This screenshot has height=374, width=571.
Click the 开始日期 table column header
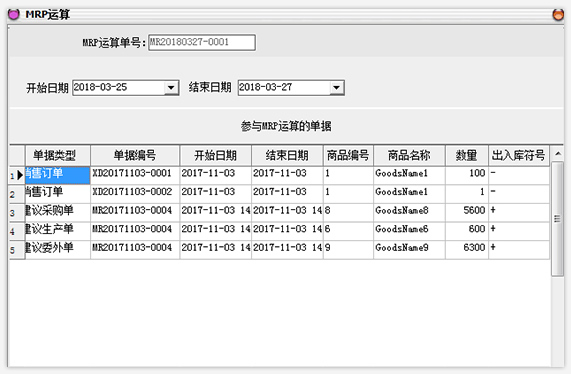(x=215, y=155)
